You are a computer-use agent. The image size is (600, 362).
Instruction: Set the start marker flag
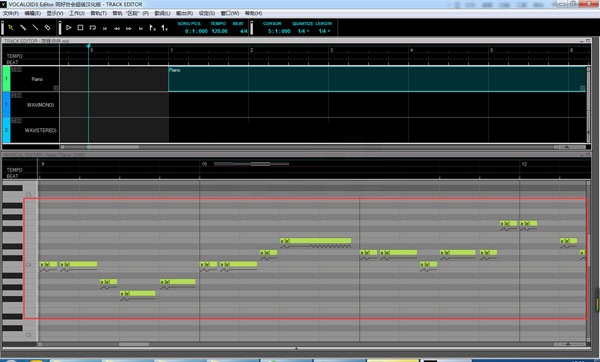152,28
